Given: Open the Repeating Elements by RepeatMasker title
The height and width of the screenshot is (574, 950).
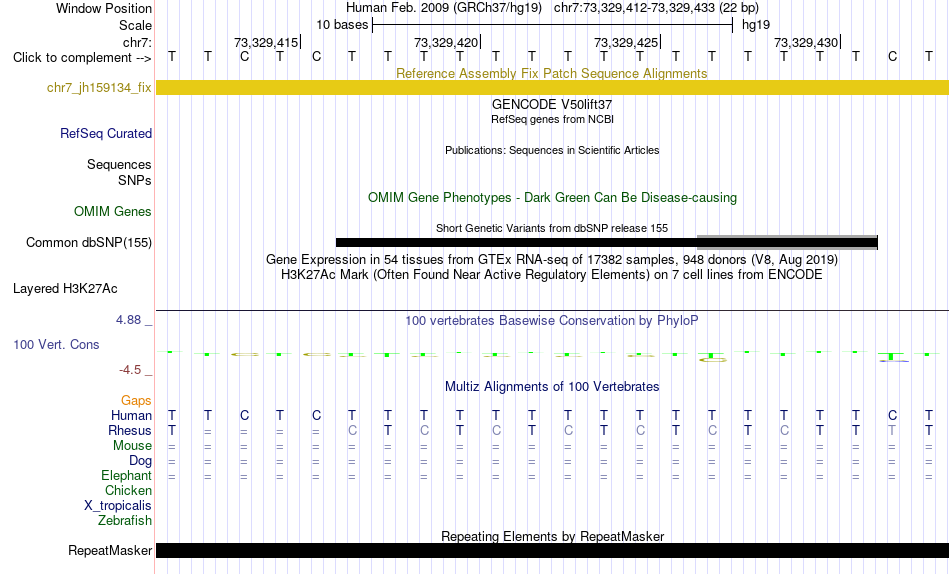Looking at the screenshot, I should click(552, 536).
